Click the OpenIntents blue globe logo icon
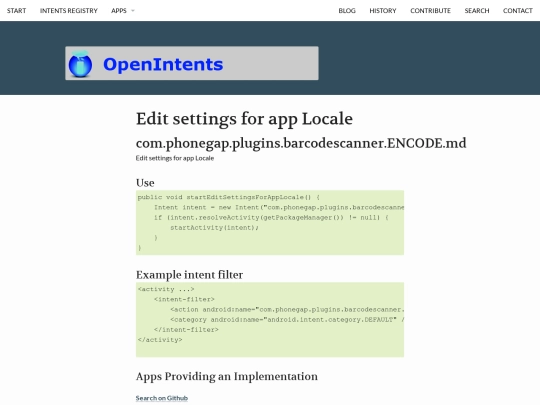Screen dimensions: 540x405 click(x=80, y=64)
